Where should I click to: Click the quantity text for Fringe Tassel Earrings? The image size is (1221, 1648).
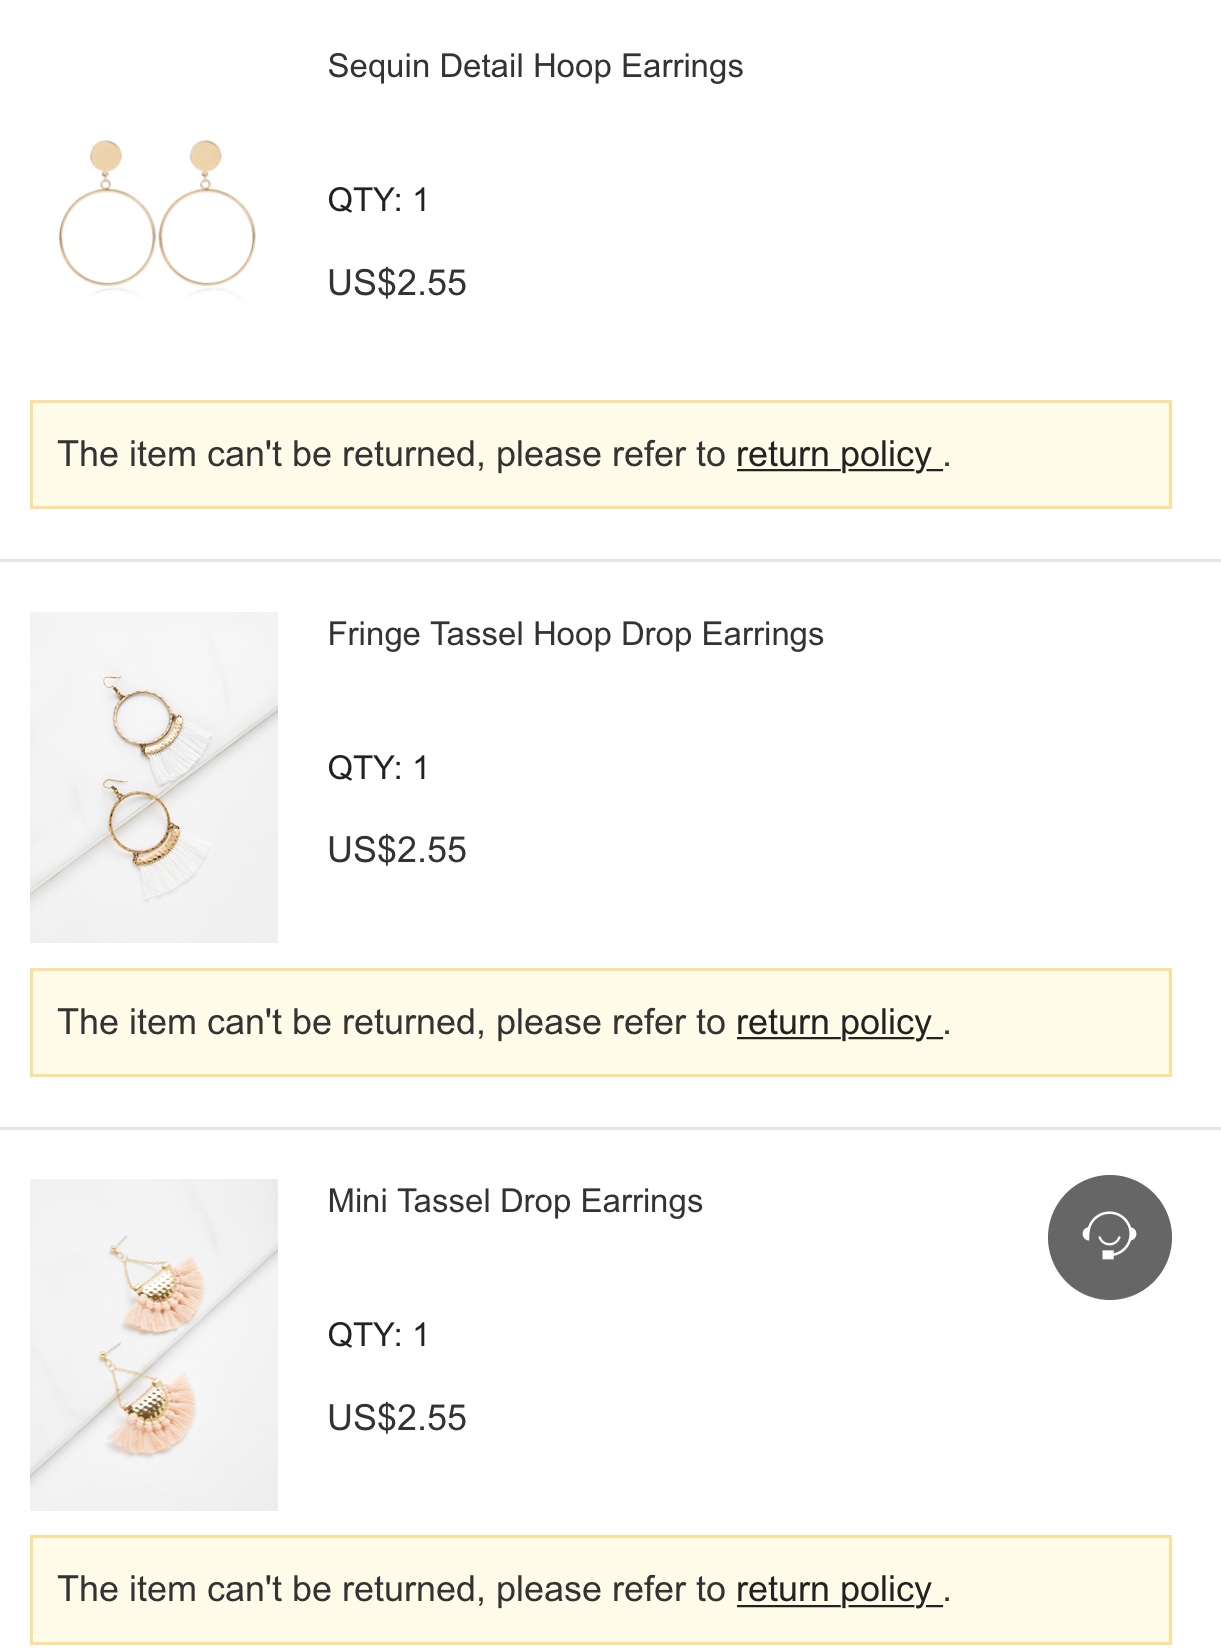pos(378,768)
